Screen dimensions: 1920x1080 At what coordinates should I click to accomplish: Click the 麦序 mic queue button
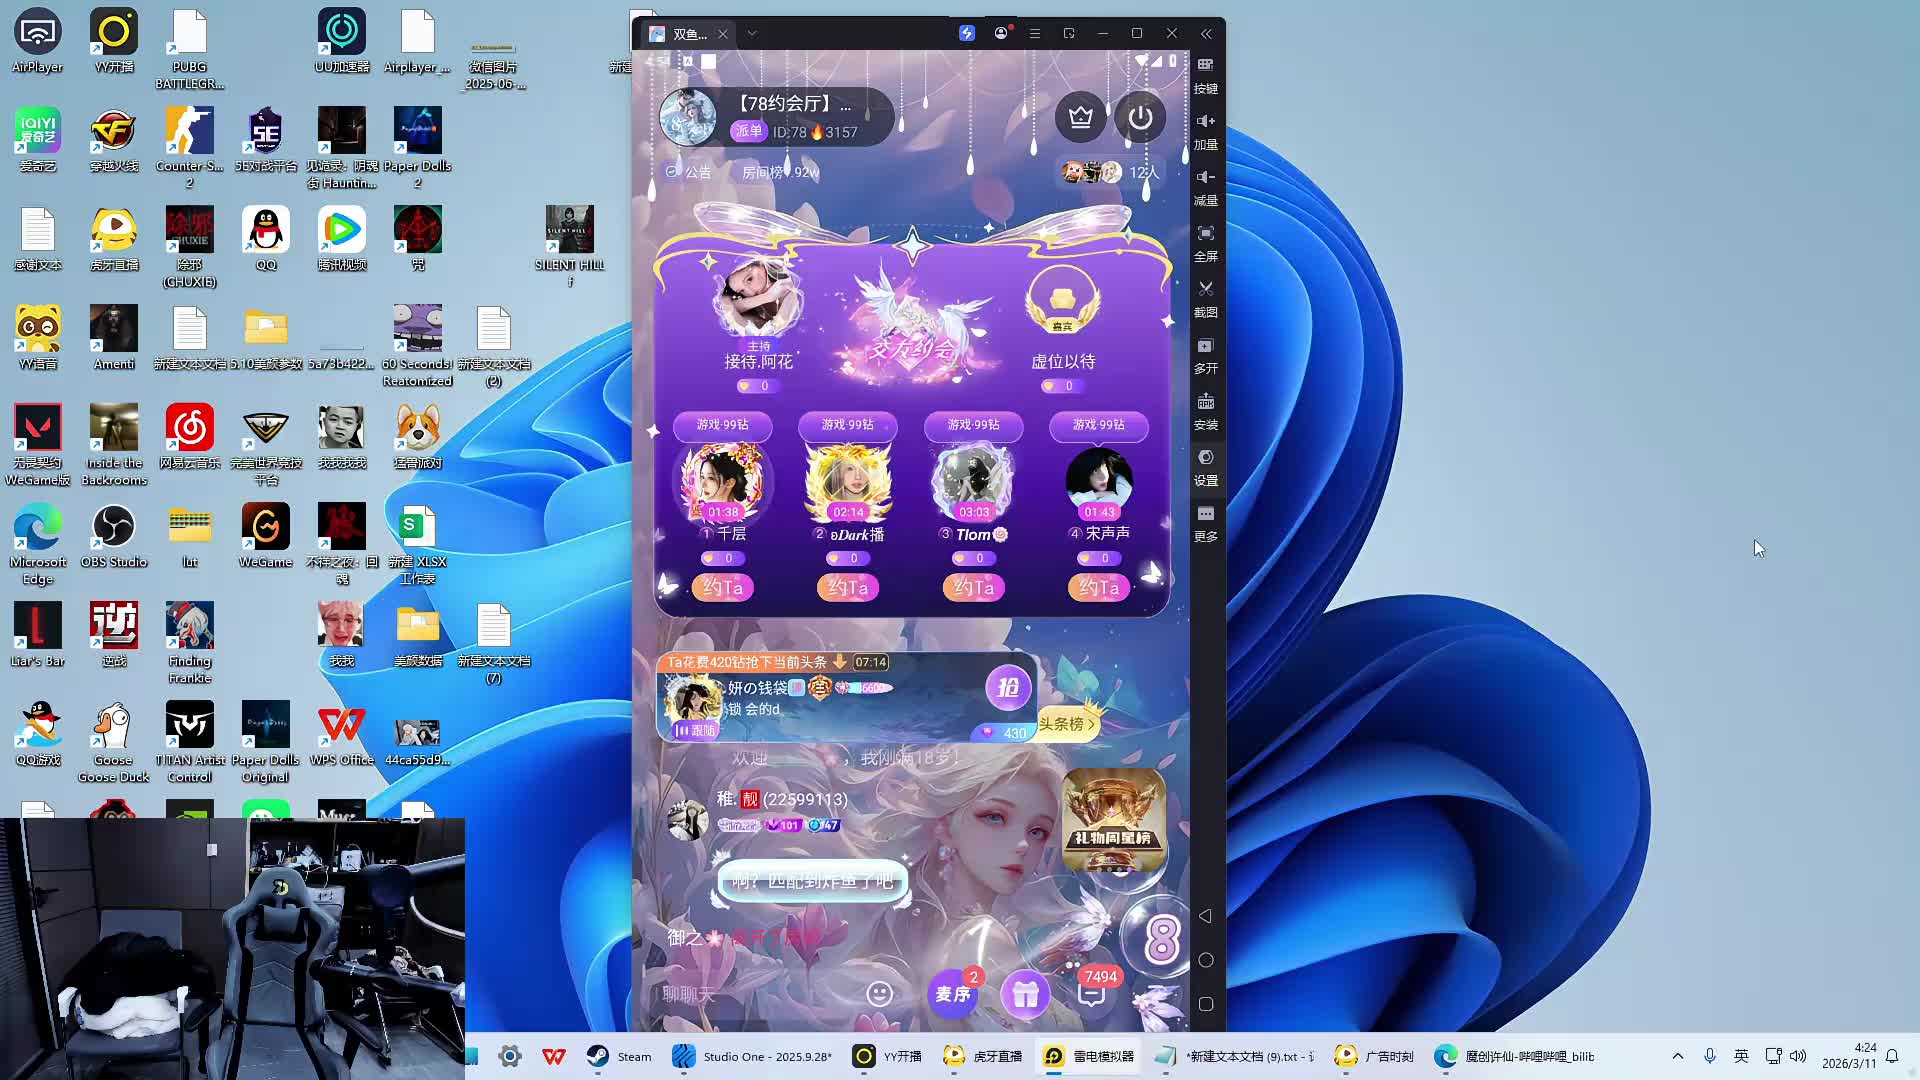pos(952,994)
